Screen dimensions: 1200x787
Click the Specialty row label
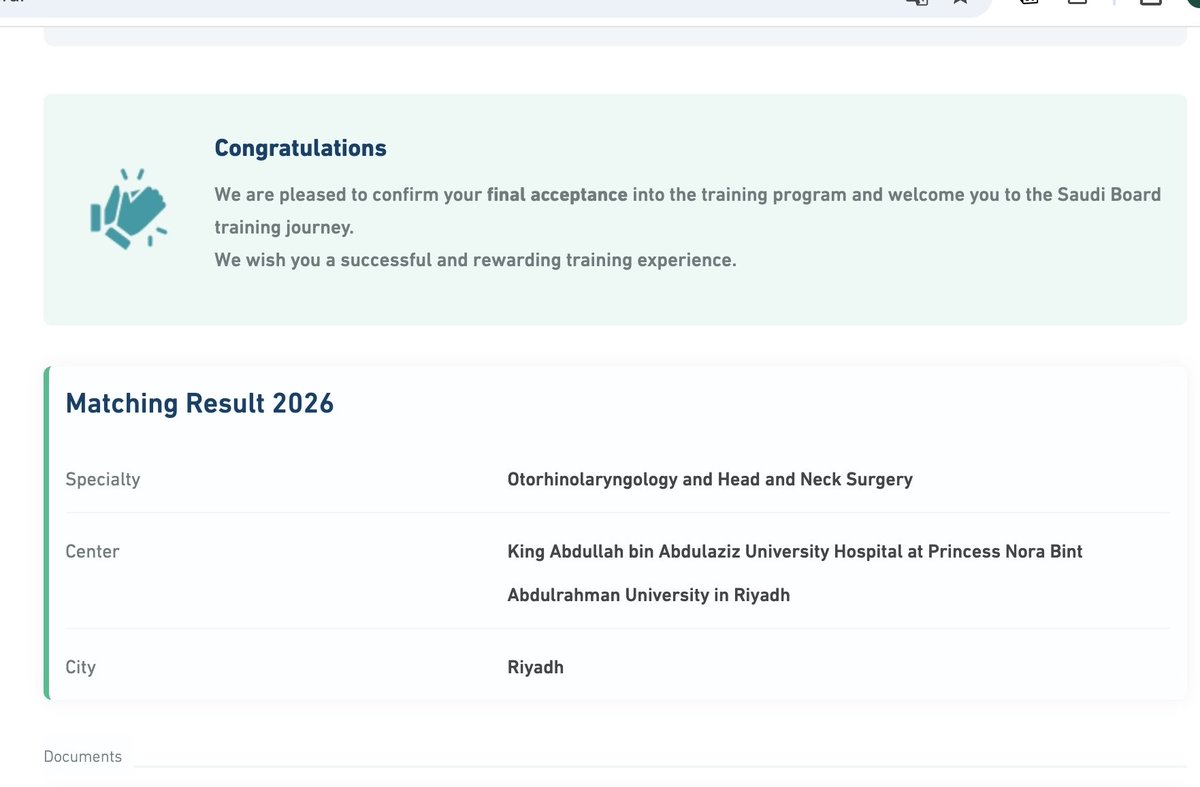coord(103,479)
